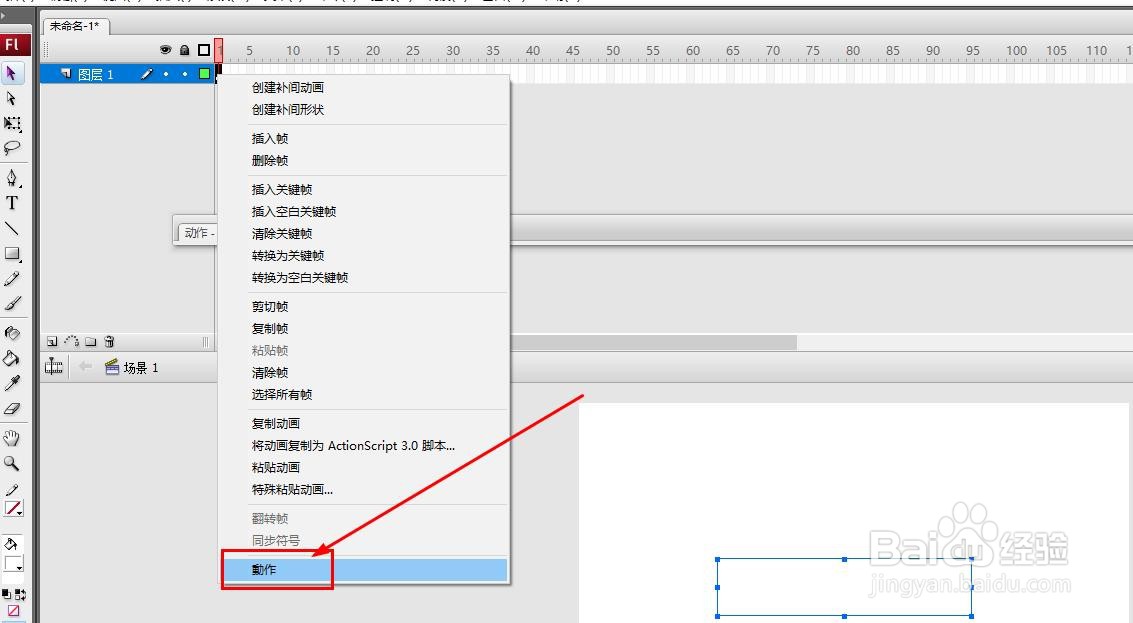Click the no color icon

click(13, 611)
